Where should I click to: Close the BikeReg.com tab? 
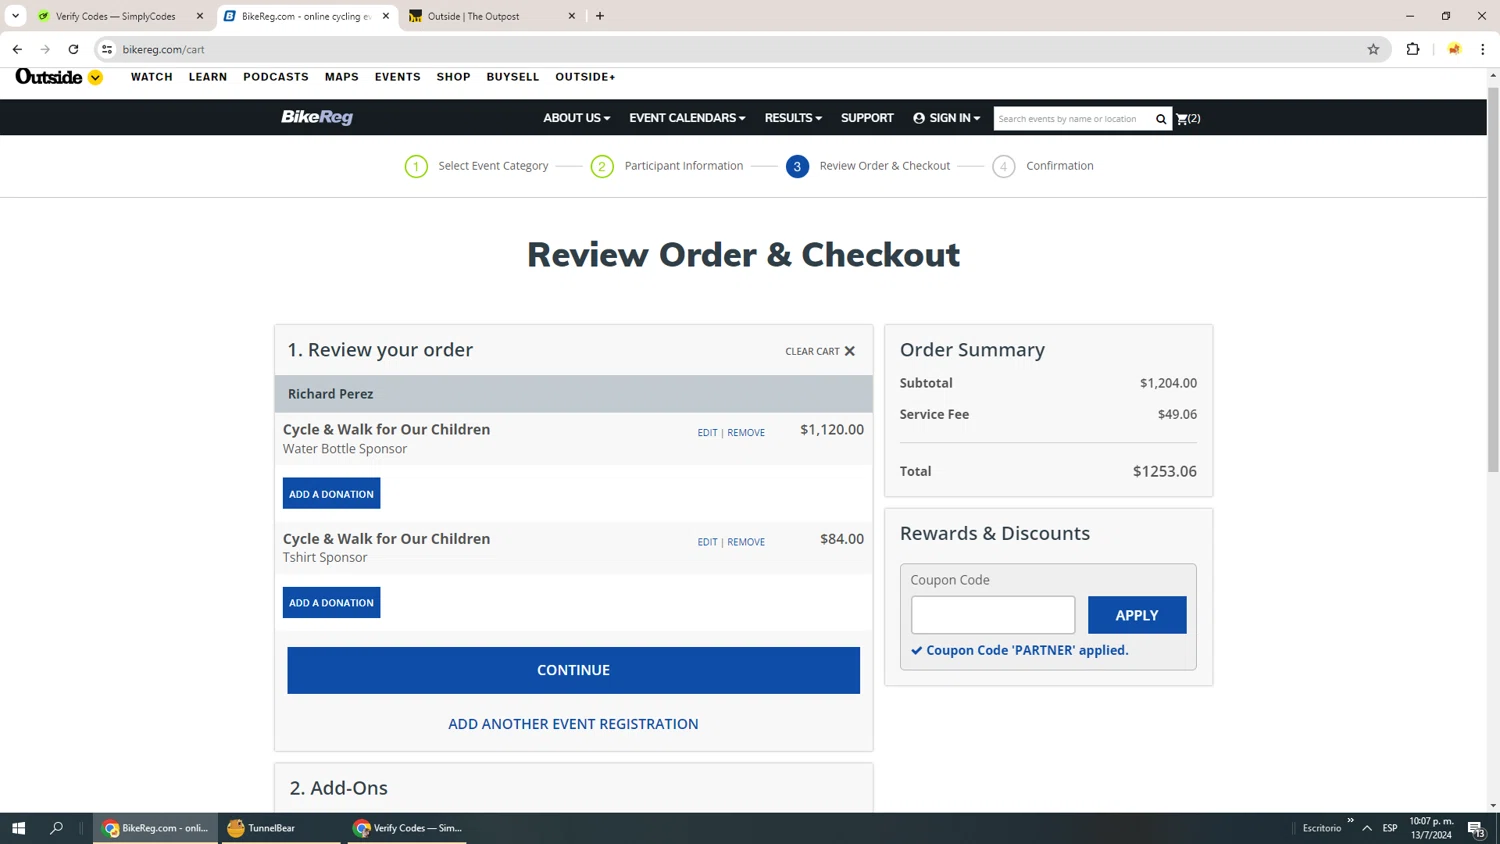click(x=386, y=16)
